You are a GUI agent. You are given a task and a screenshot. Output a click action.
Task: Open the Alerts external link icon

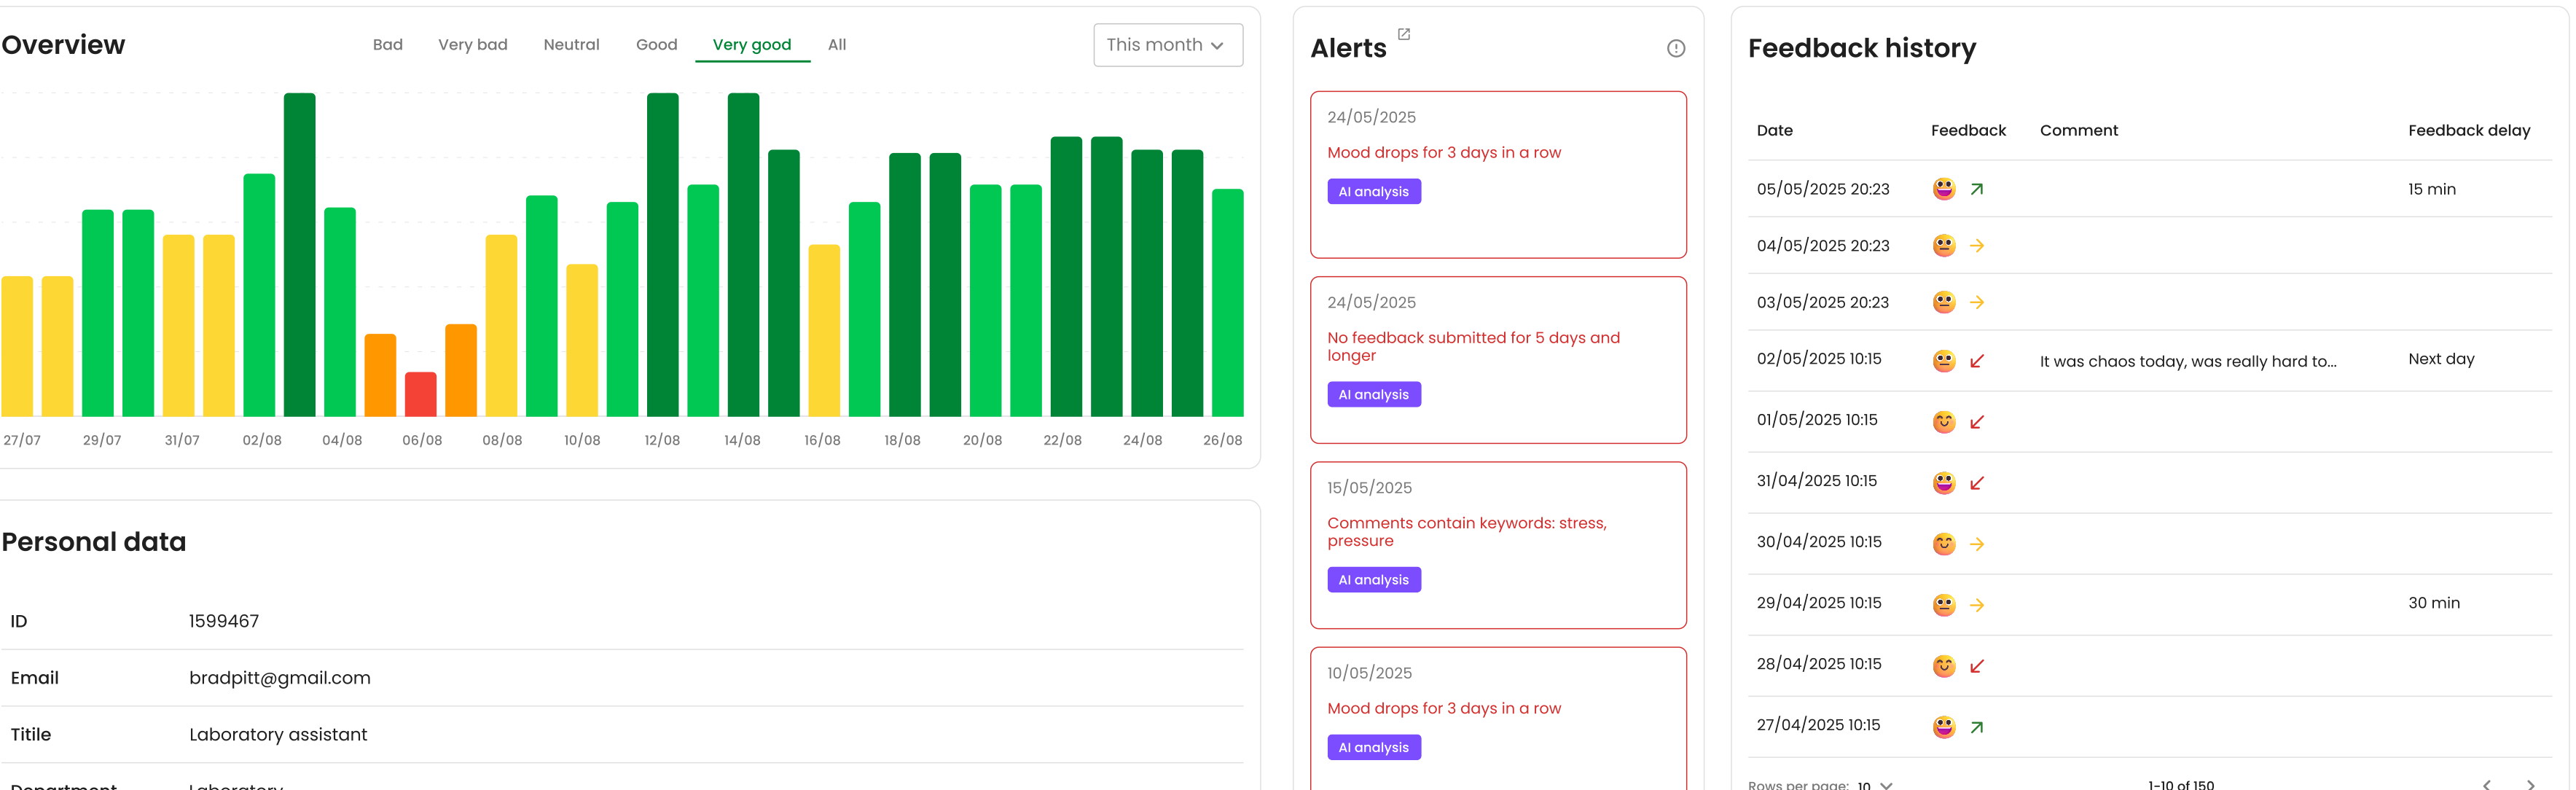point(1403,34)
